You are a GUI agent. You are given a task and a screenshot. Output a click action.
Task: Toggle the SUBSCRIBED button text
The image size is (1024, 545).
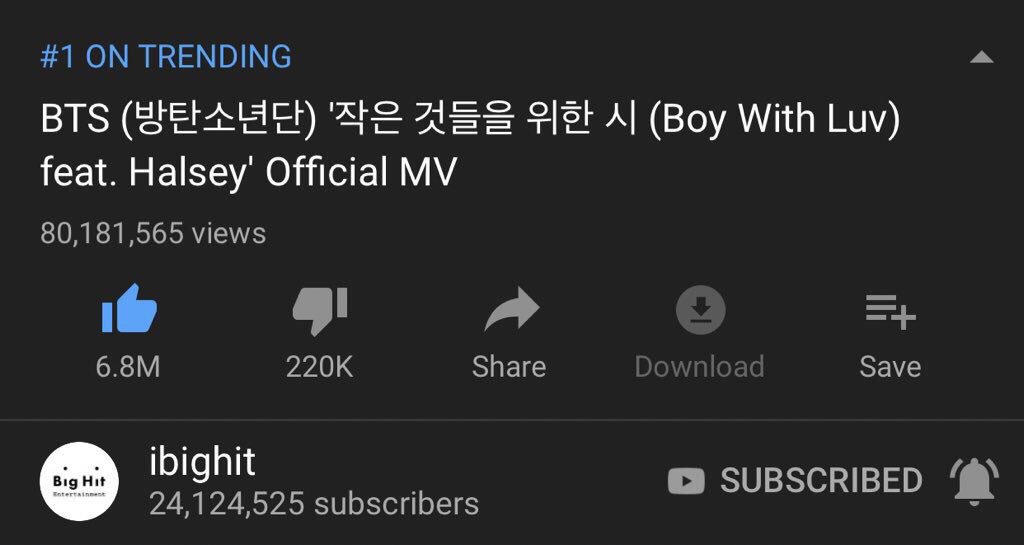click(x=821, y=481)
